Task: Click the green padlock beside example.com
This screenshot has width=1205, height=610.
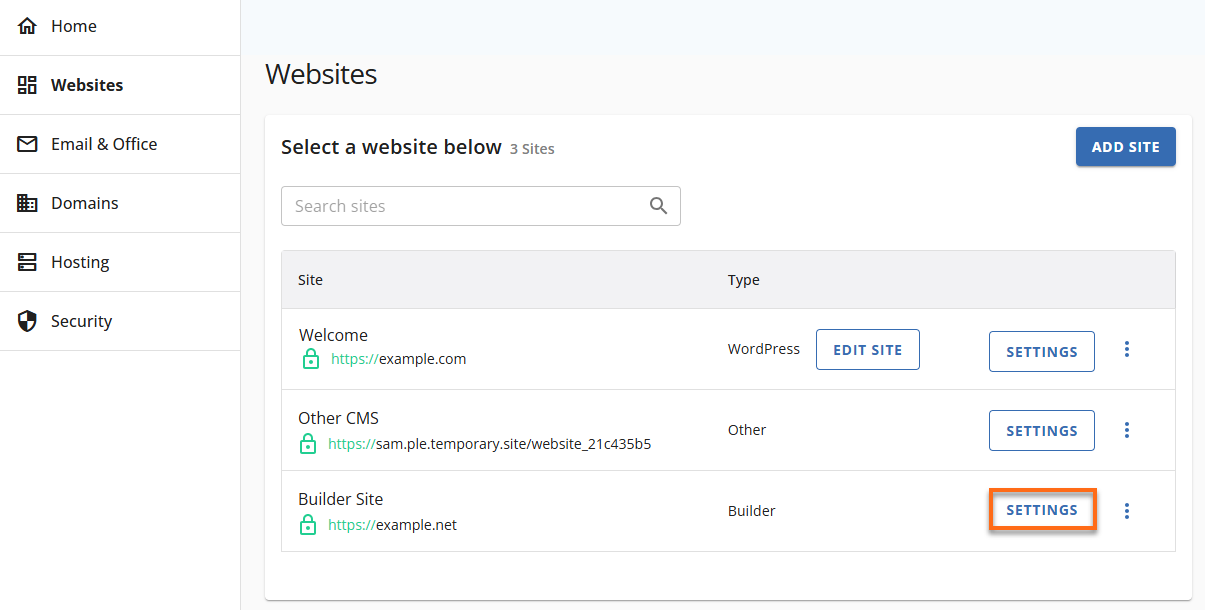Action: [311, 359]
